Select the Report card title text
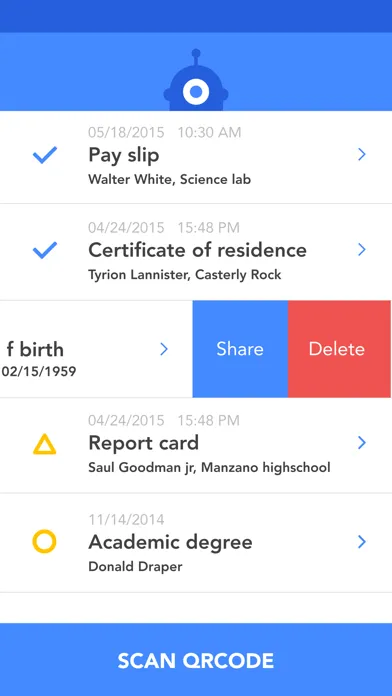The height and width of the screenshot is (696, 392). pos(143,443)
